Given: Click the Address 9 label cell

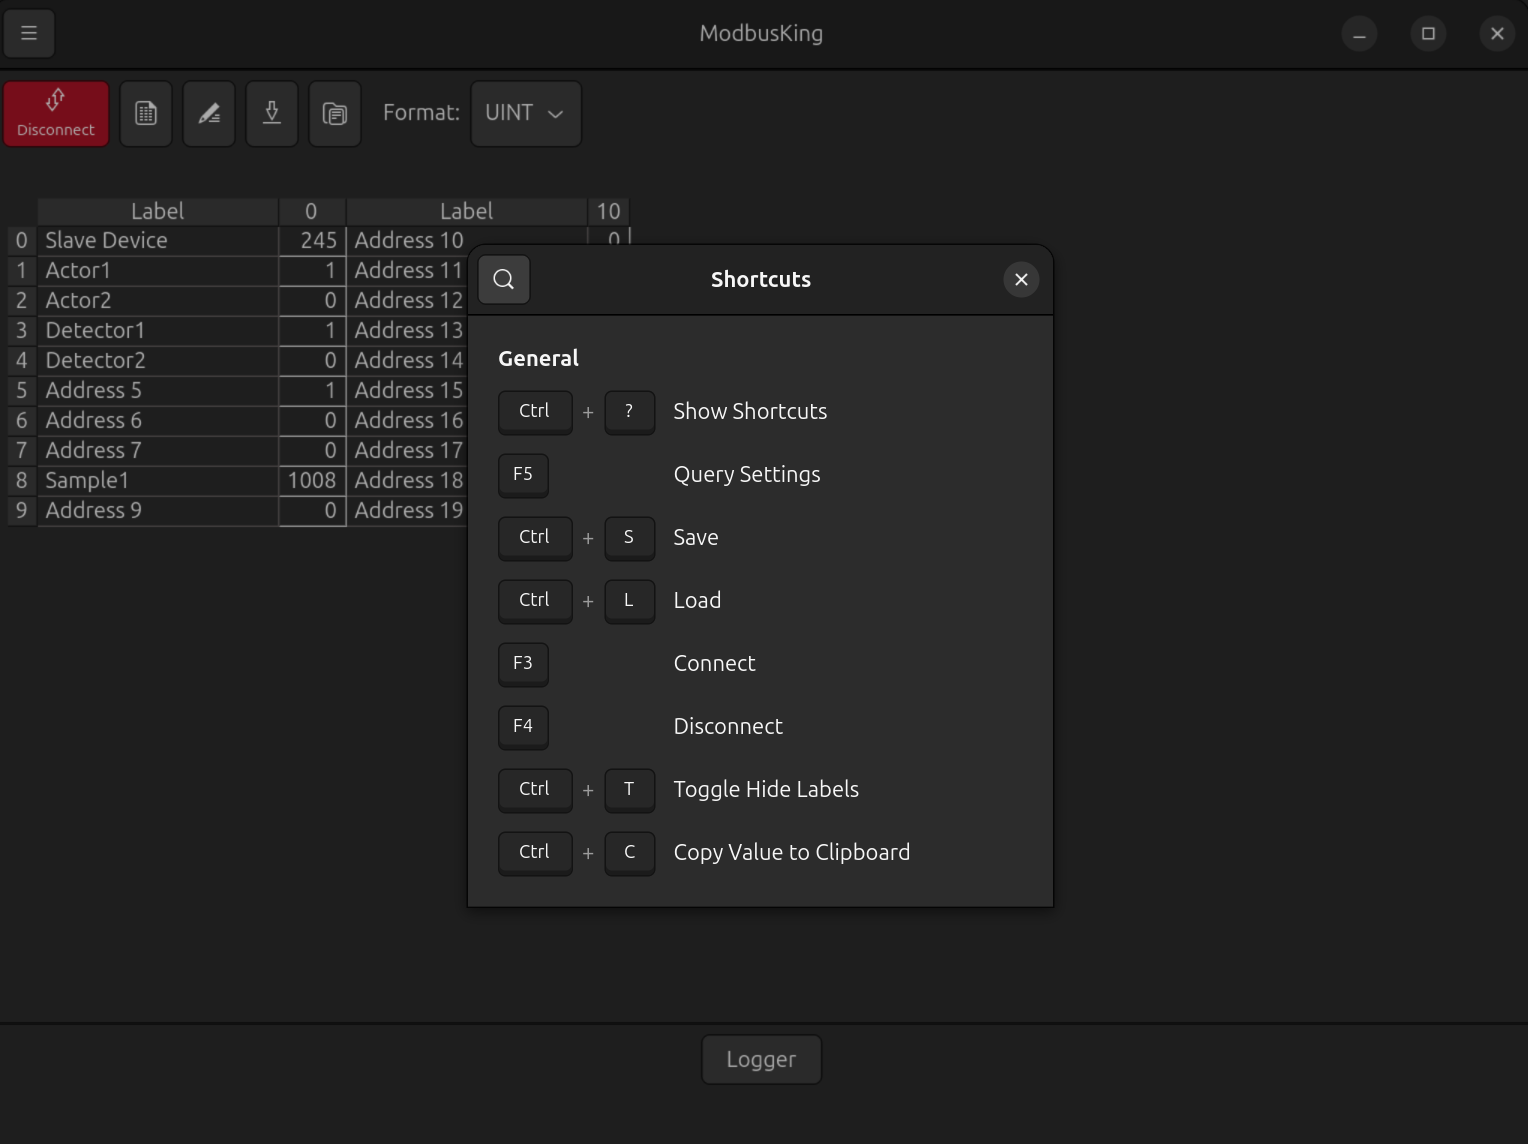Looking at the screenshot, I should click(x=158, y=511).
